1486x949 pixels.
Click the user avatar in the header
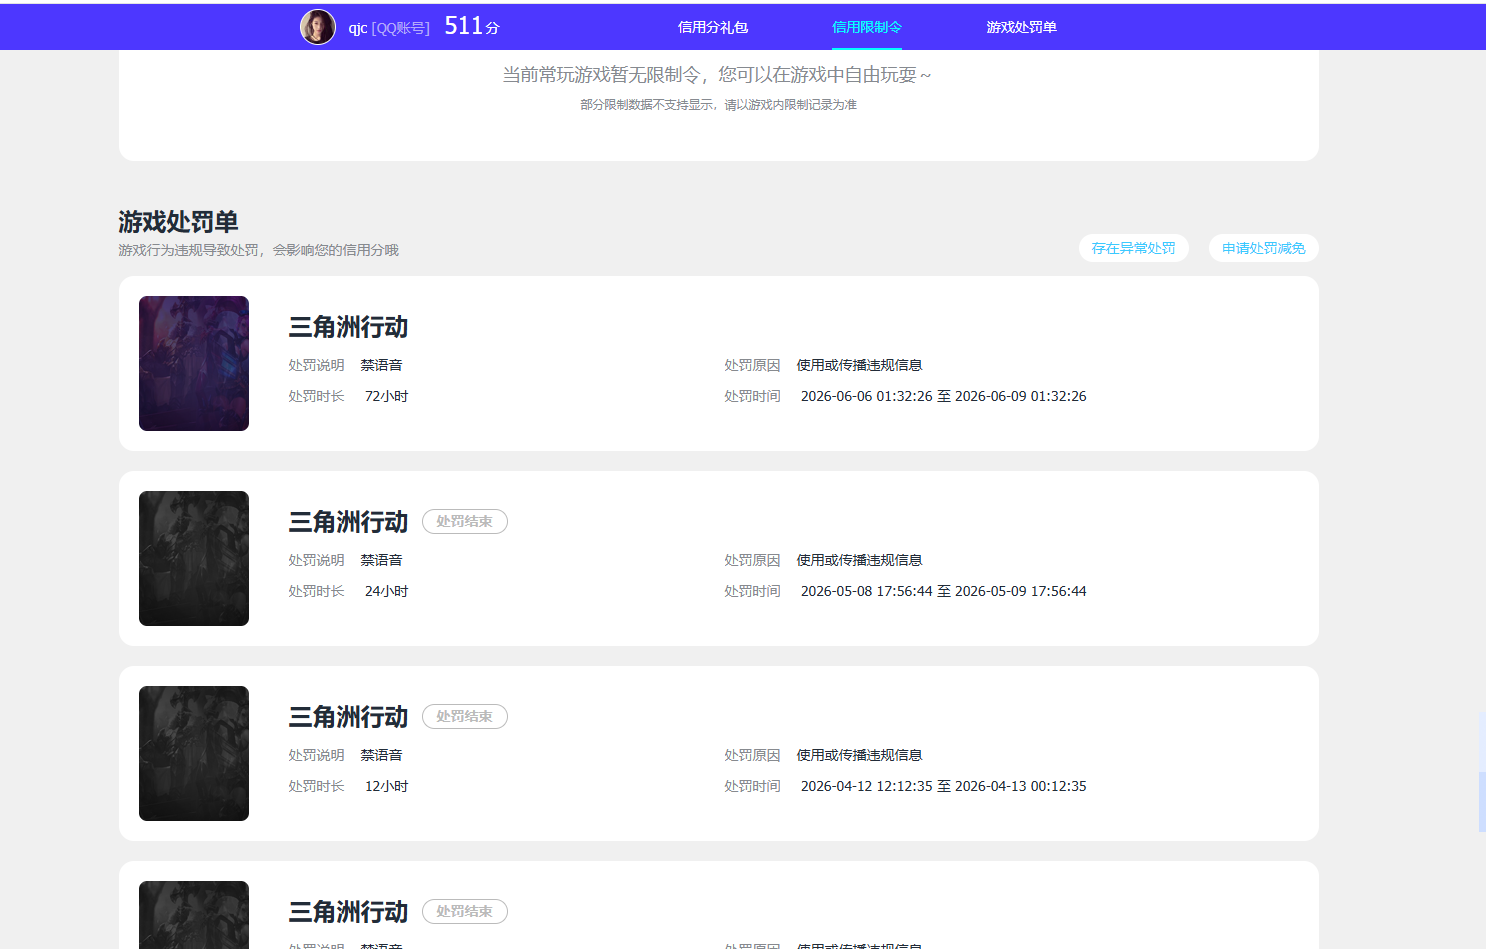(x=318, y=27)
